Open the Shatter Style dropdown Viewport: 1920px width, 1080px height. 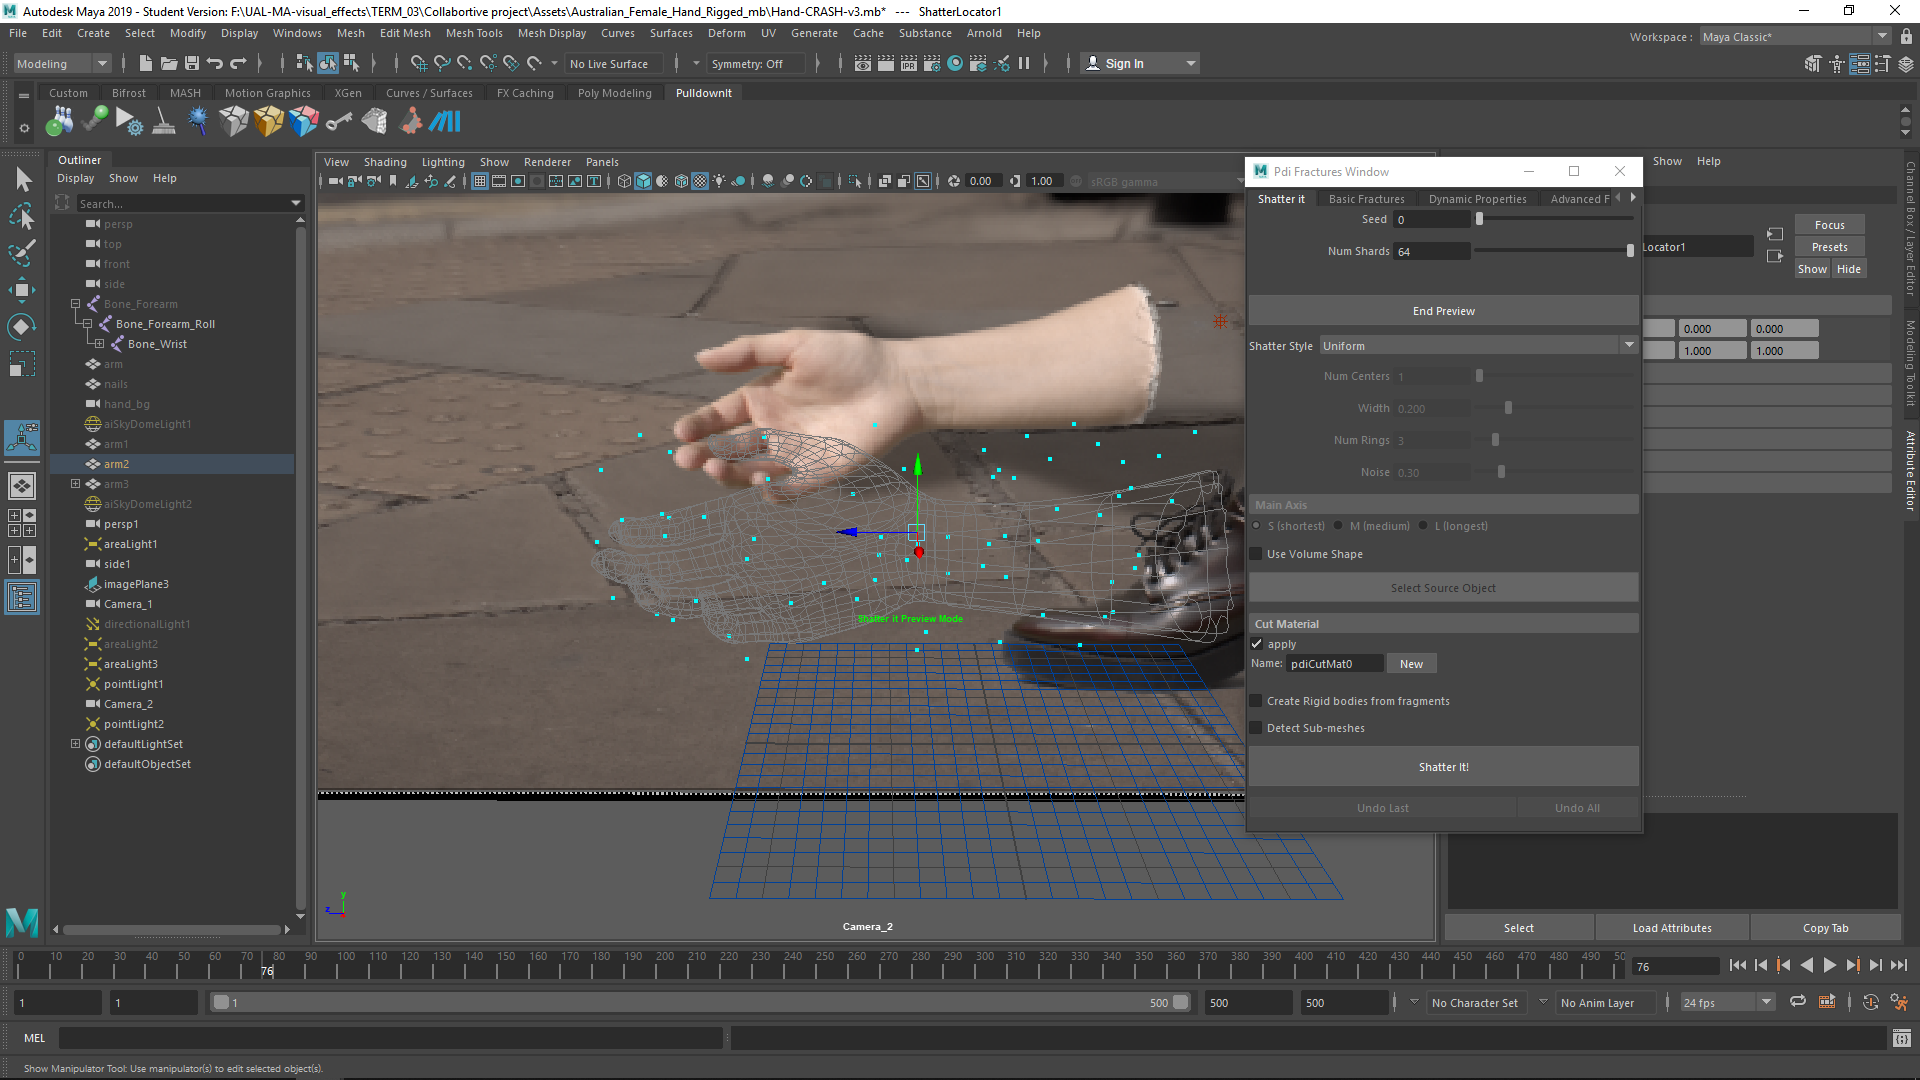point(1478,346)
